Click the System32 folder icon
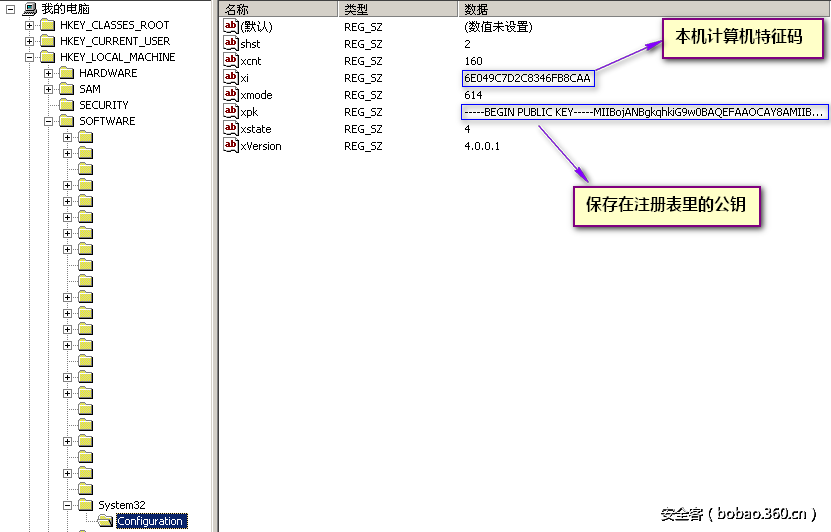Screen dimensions: 831x532 (x=86, y=504)
